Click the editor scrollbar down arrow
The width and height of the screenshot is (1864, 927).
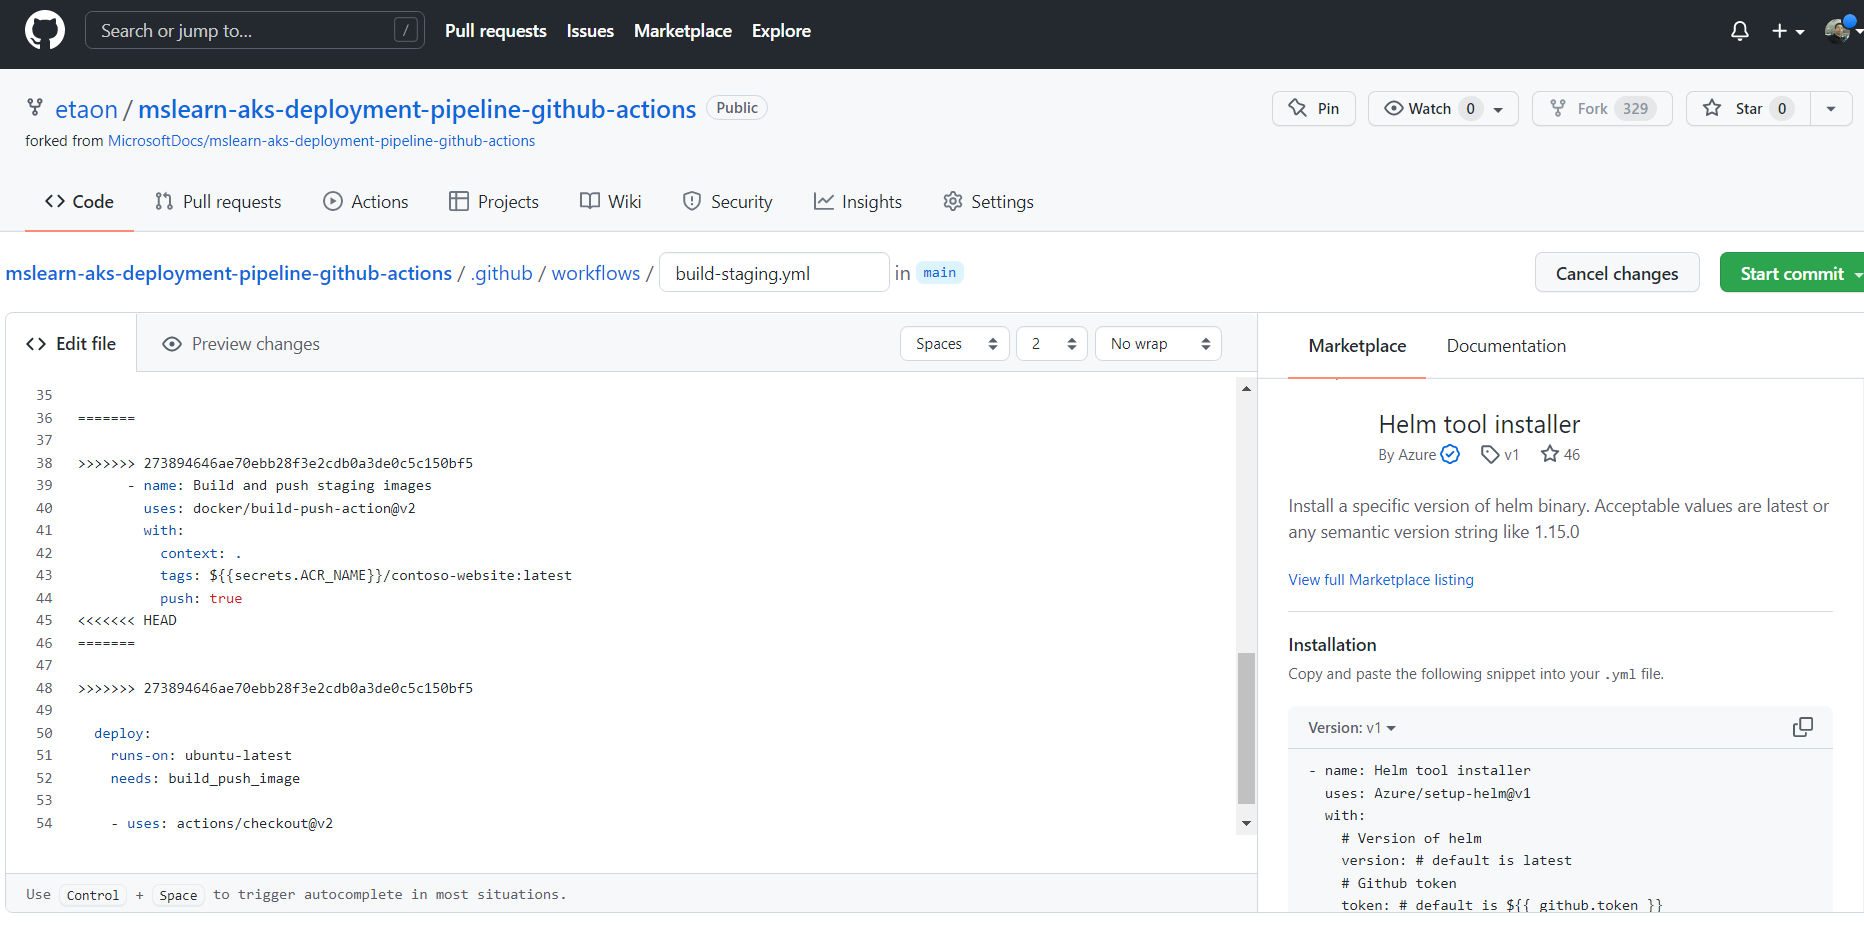tap(1246, 823)
